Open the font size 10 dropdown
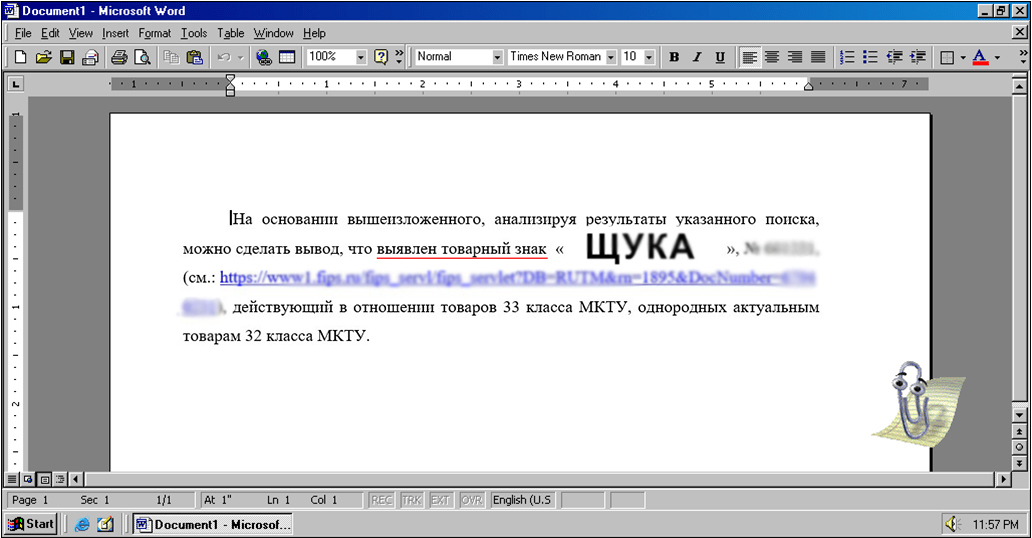The height and width of the screenshot is (538, 1032). [x=649, y=57]
